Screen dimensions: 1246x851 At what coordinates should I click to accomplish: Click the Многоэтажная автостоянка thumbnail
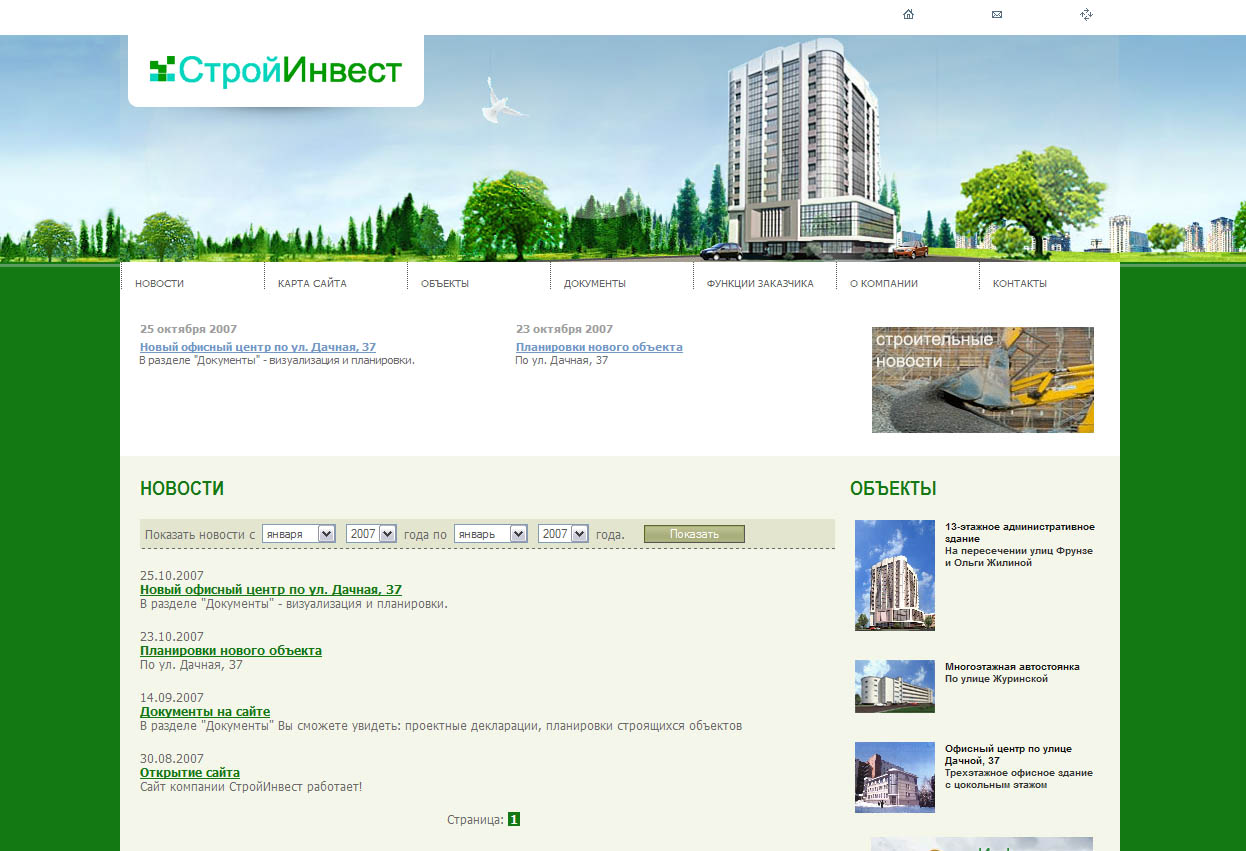pyautogui.click(x=895, y=686)
